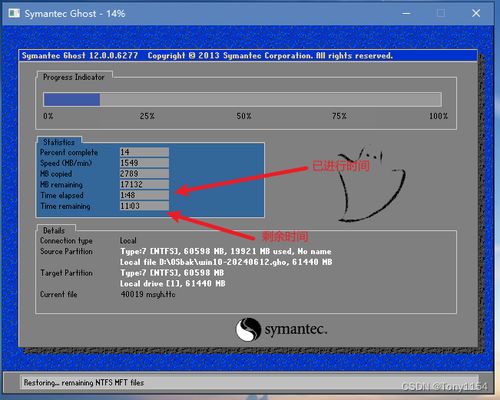Click the Symantec Ghost - 14% window title
500x400 pixels.
point(75,14)
